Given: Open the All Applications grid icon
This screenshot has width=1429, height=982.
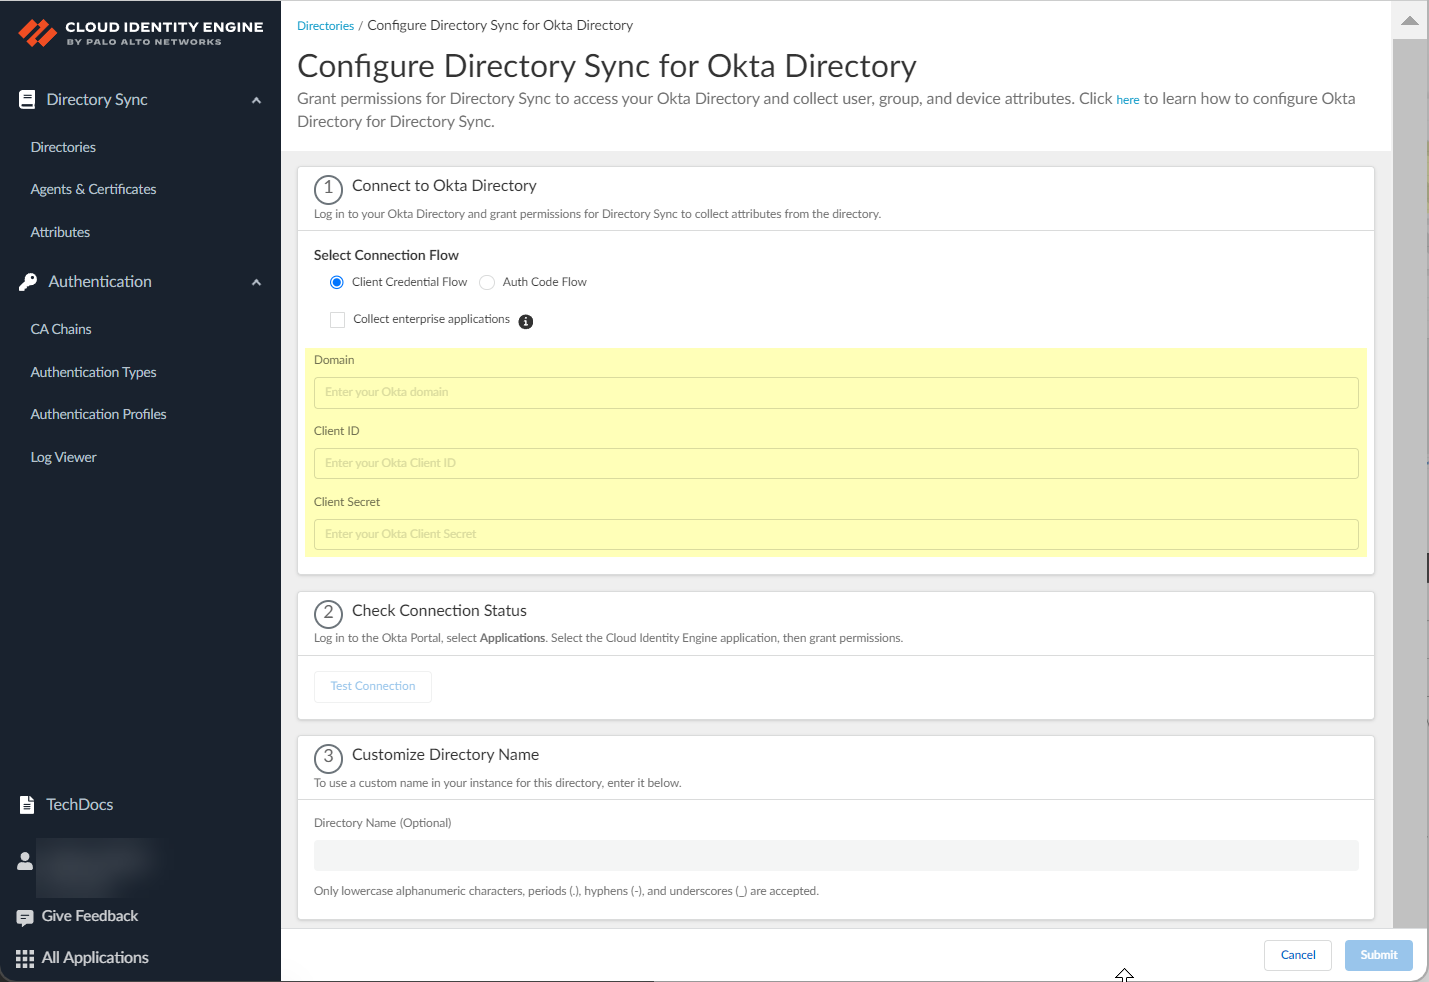Looking at the screenshot, I should (x=25, y=959).
